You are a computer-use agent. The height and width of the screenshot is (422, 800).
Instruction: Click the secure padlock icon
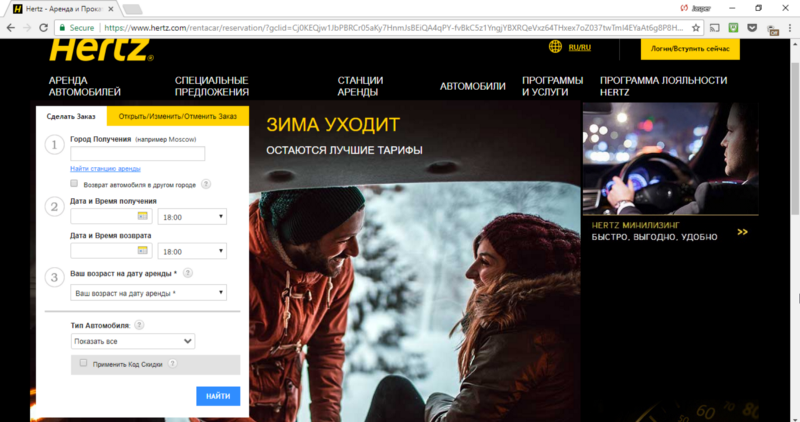point(62,28)
